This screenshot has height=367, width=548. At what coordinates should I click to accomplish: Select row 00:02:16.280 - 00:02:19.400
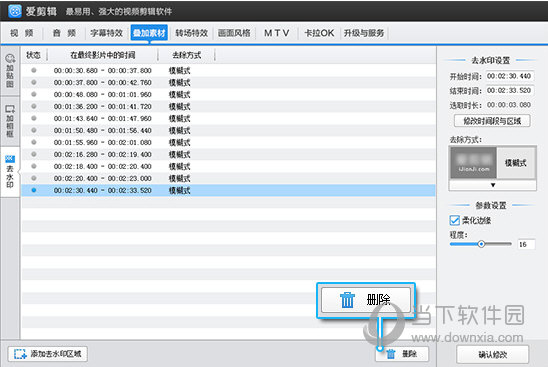pyautogui.click(x=229, y=154)
